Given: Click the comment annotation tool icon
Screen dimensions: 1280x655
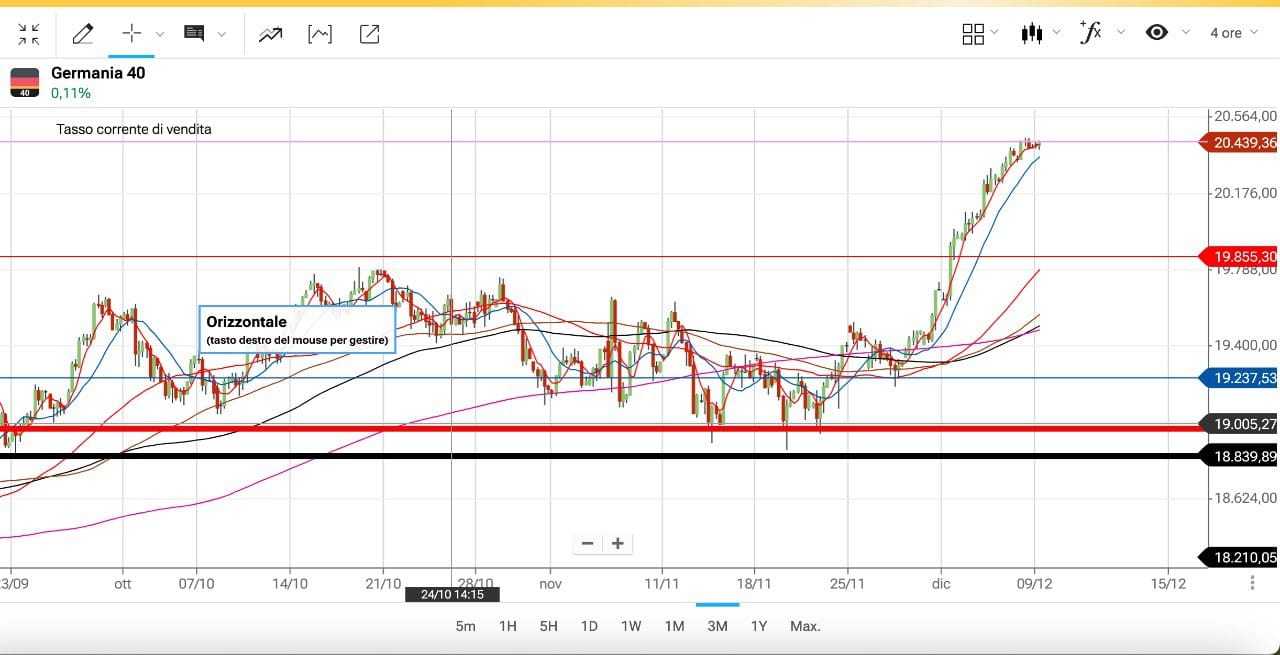Looking at the screenshot, I should (x=194, y=34).
